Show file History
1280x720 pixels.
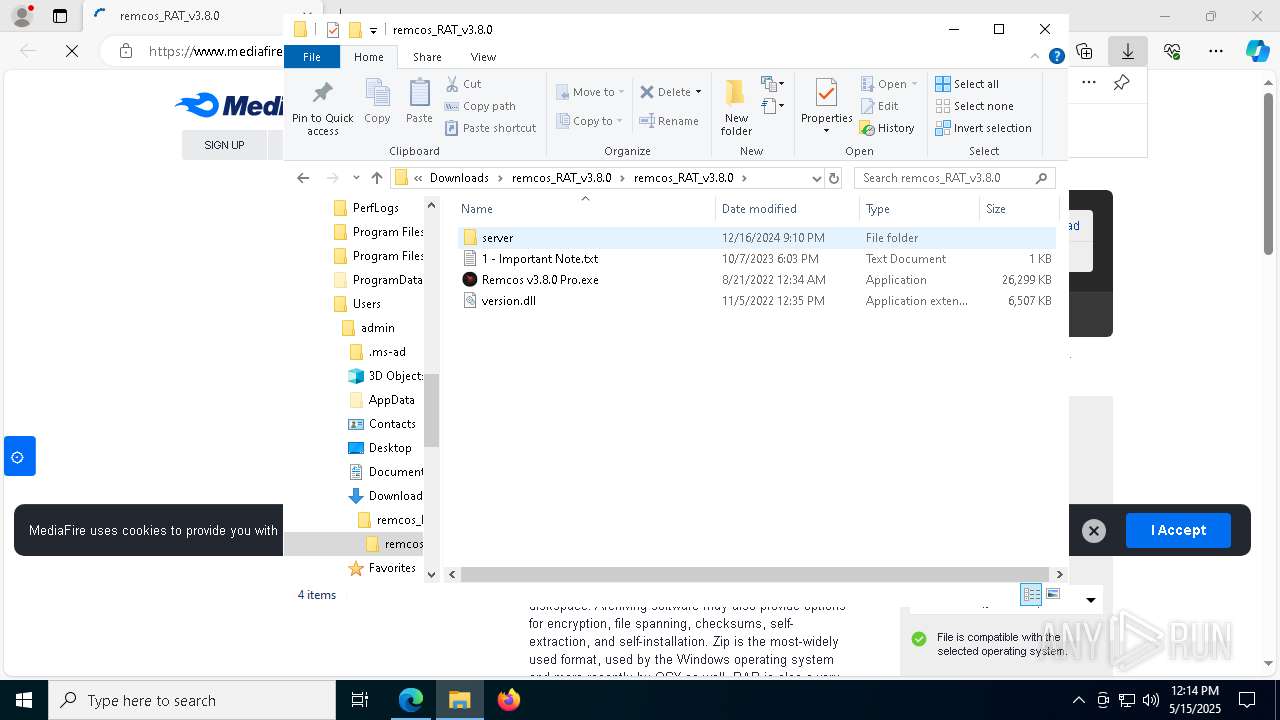(x=887, y=128)
